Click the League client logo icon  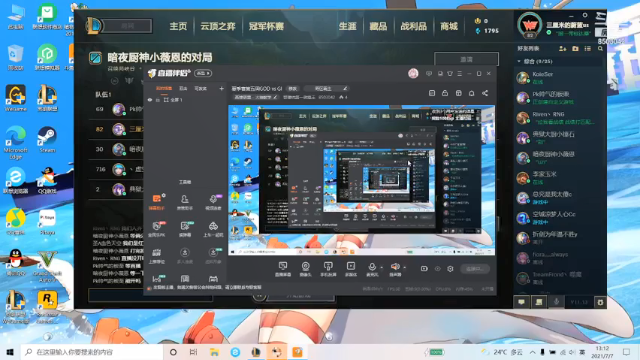(x=93, y=26)
